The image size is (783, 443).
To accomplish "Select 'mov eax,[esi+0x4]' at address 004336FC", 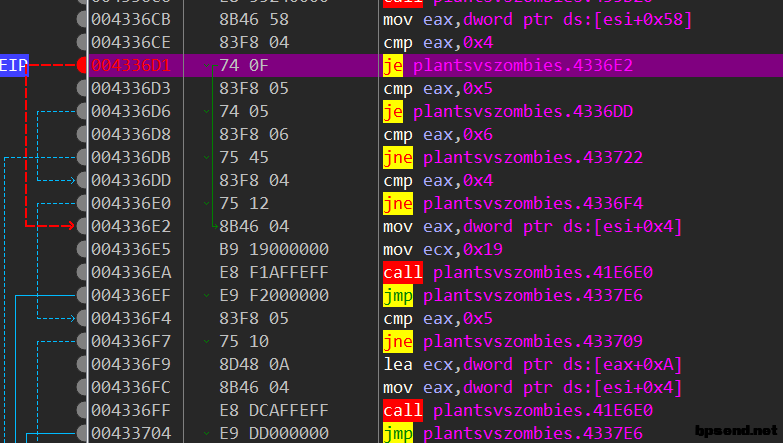I will (x=533, y=387).
